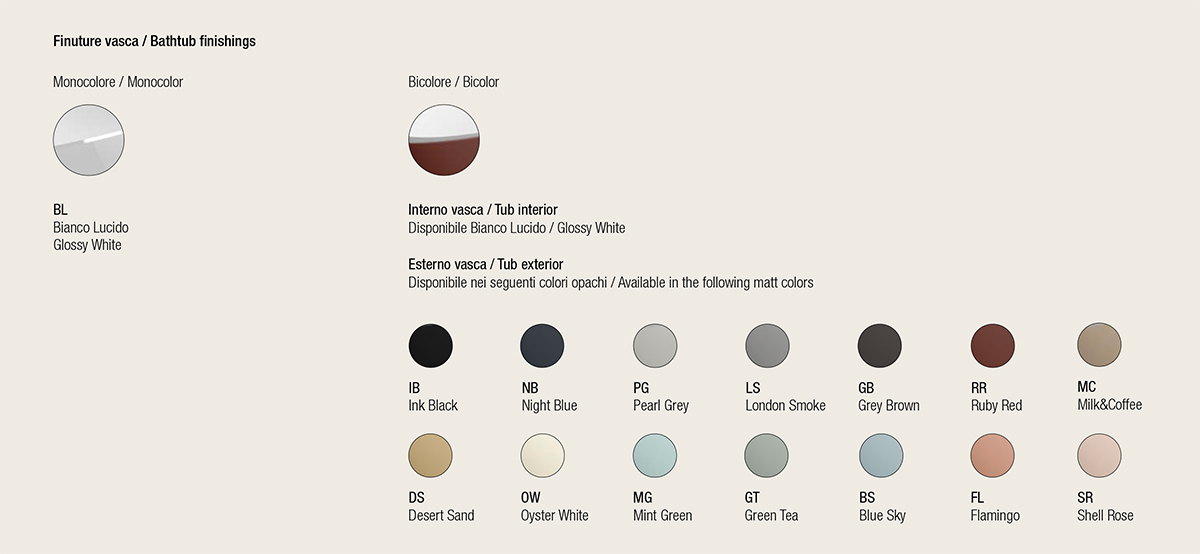The image size is (1200, 554).
Task: Select the London Smoke color circle
Action: pyautogui.click(x=768, y=347)
